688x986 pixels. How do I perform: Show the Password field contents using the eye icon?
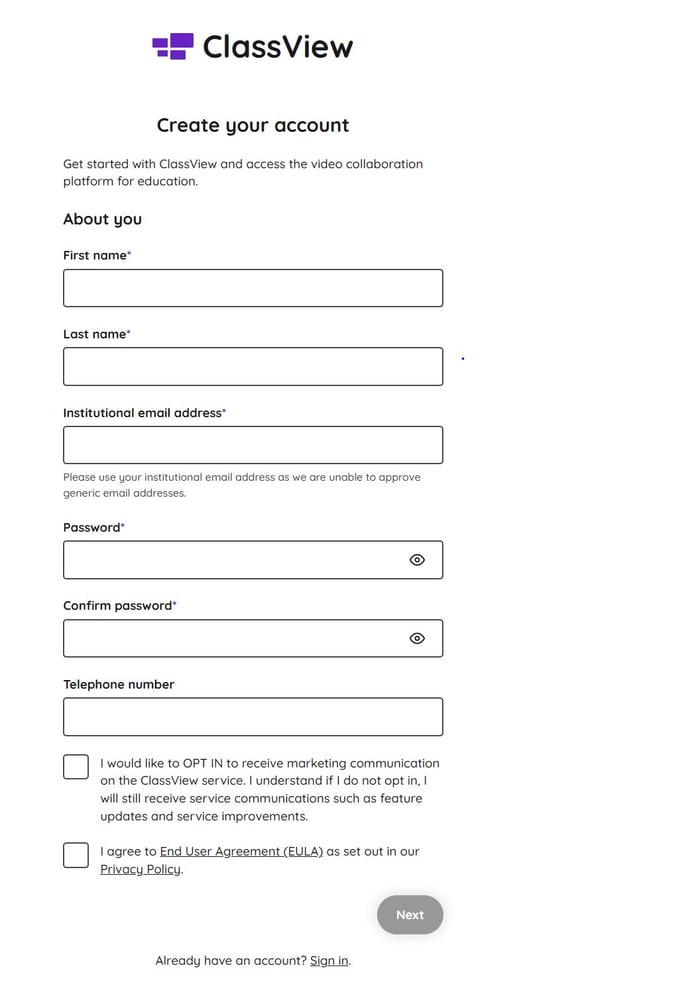[419, 560]
